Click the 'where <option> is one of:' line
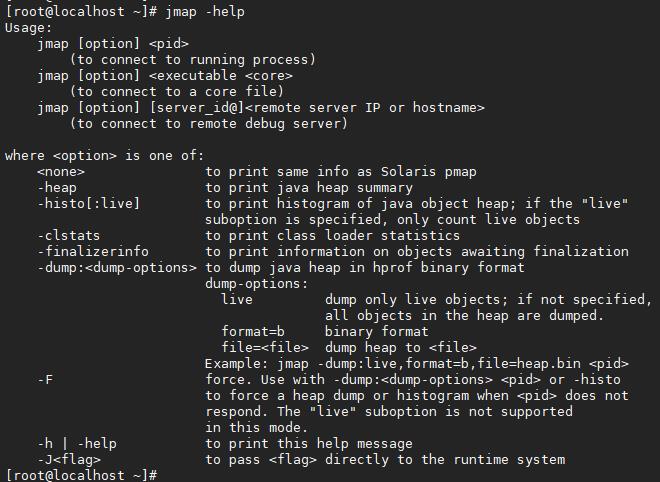The image size is (660, 482). coord(104,156)
